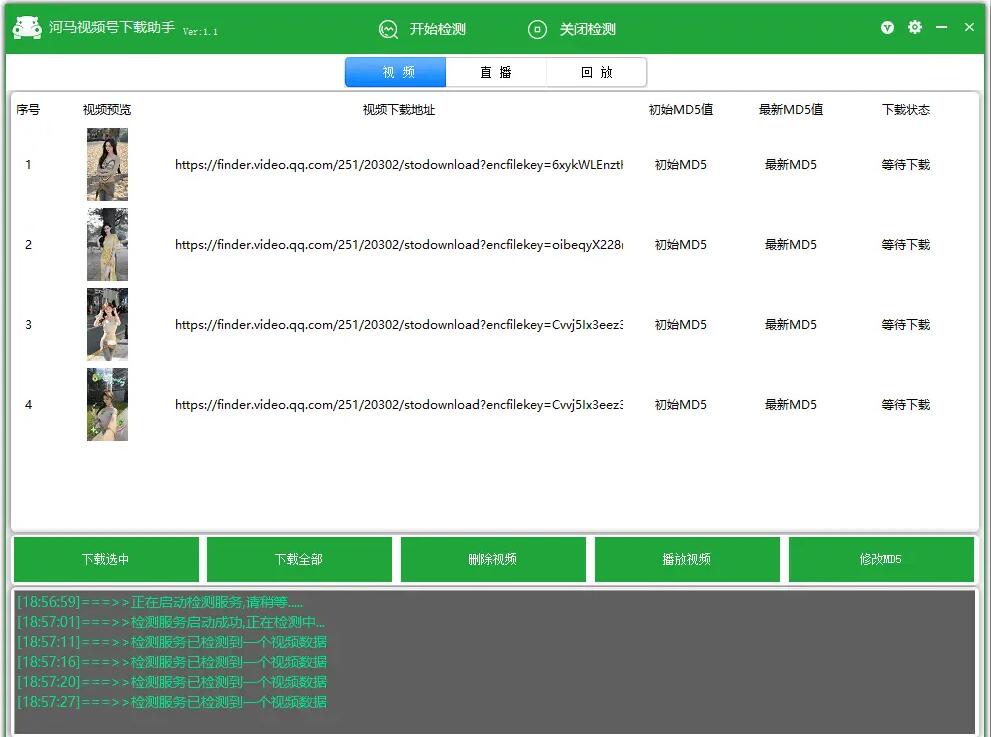This screenshot has width=991, height=737.
Task: Click the 河马视频号下载助手 title text
Action: click(112, 27)
